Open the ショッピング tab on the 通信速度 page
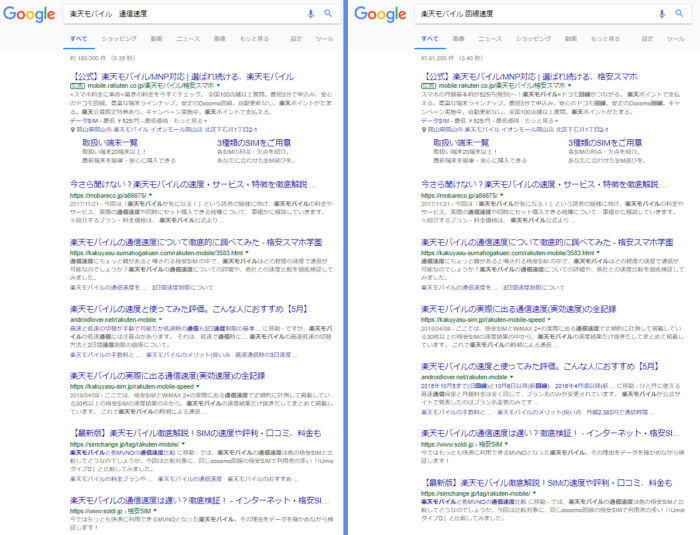This screenshot has width=700, height=535. coord(119,39)
